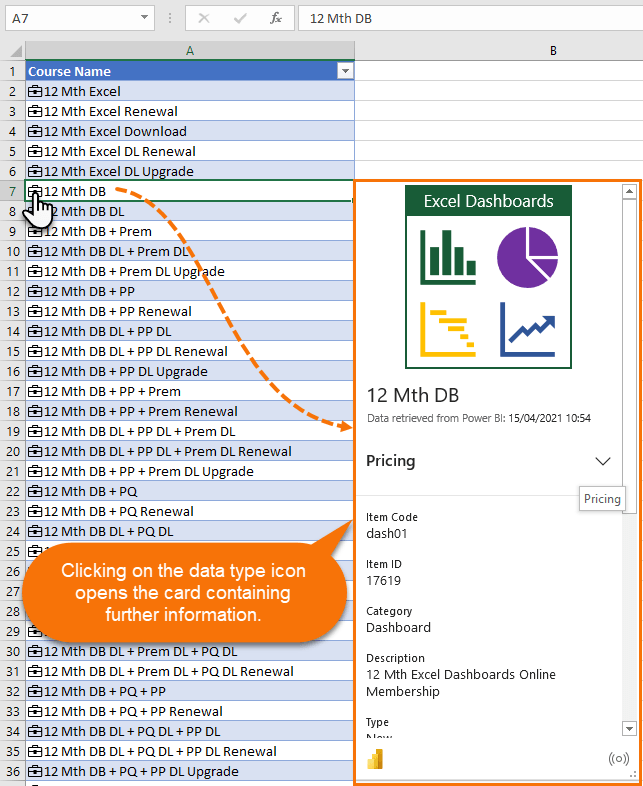Click the Excel Dashboards card image
643x786 pixels.
(x=488, y=277)
